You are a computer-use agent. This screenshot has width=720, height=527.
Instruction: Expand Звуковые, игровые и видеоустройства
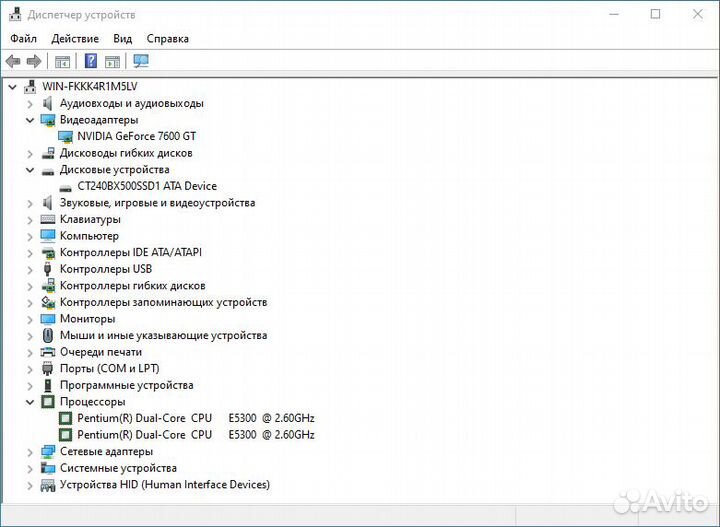click(30, 203)
